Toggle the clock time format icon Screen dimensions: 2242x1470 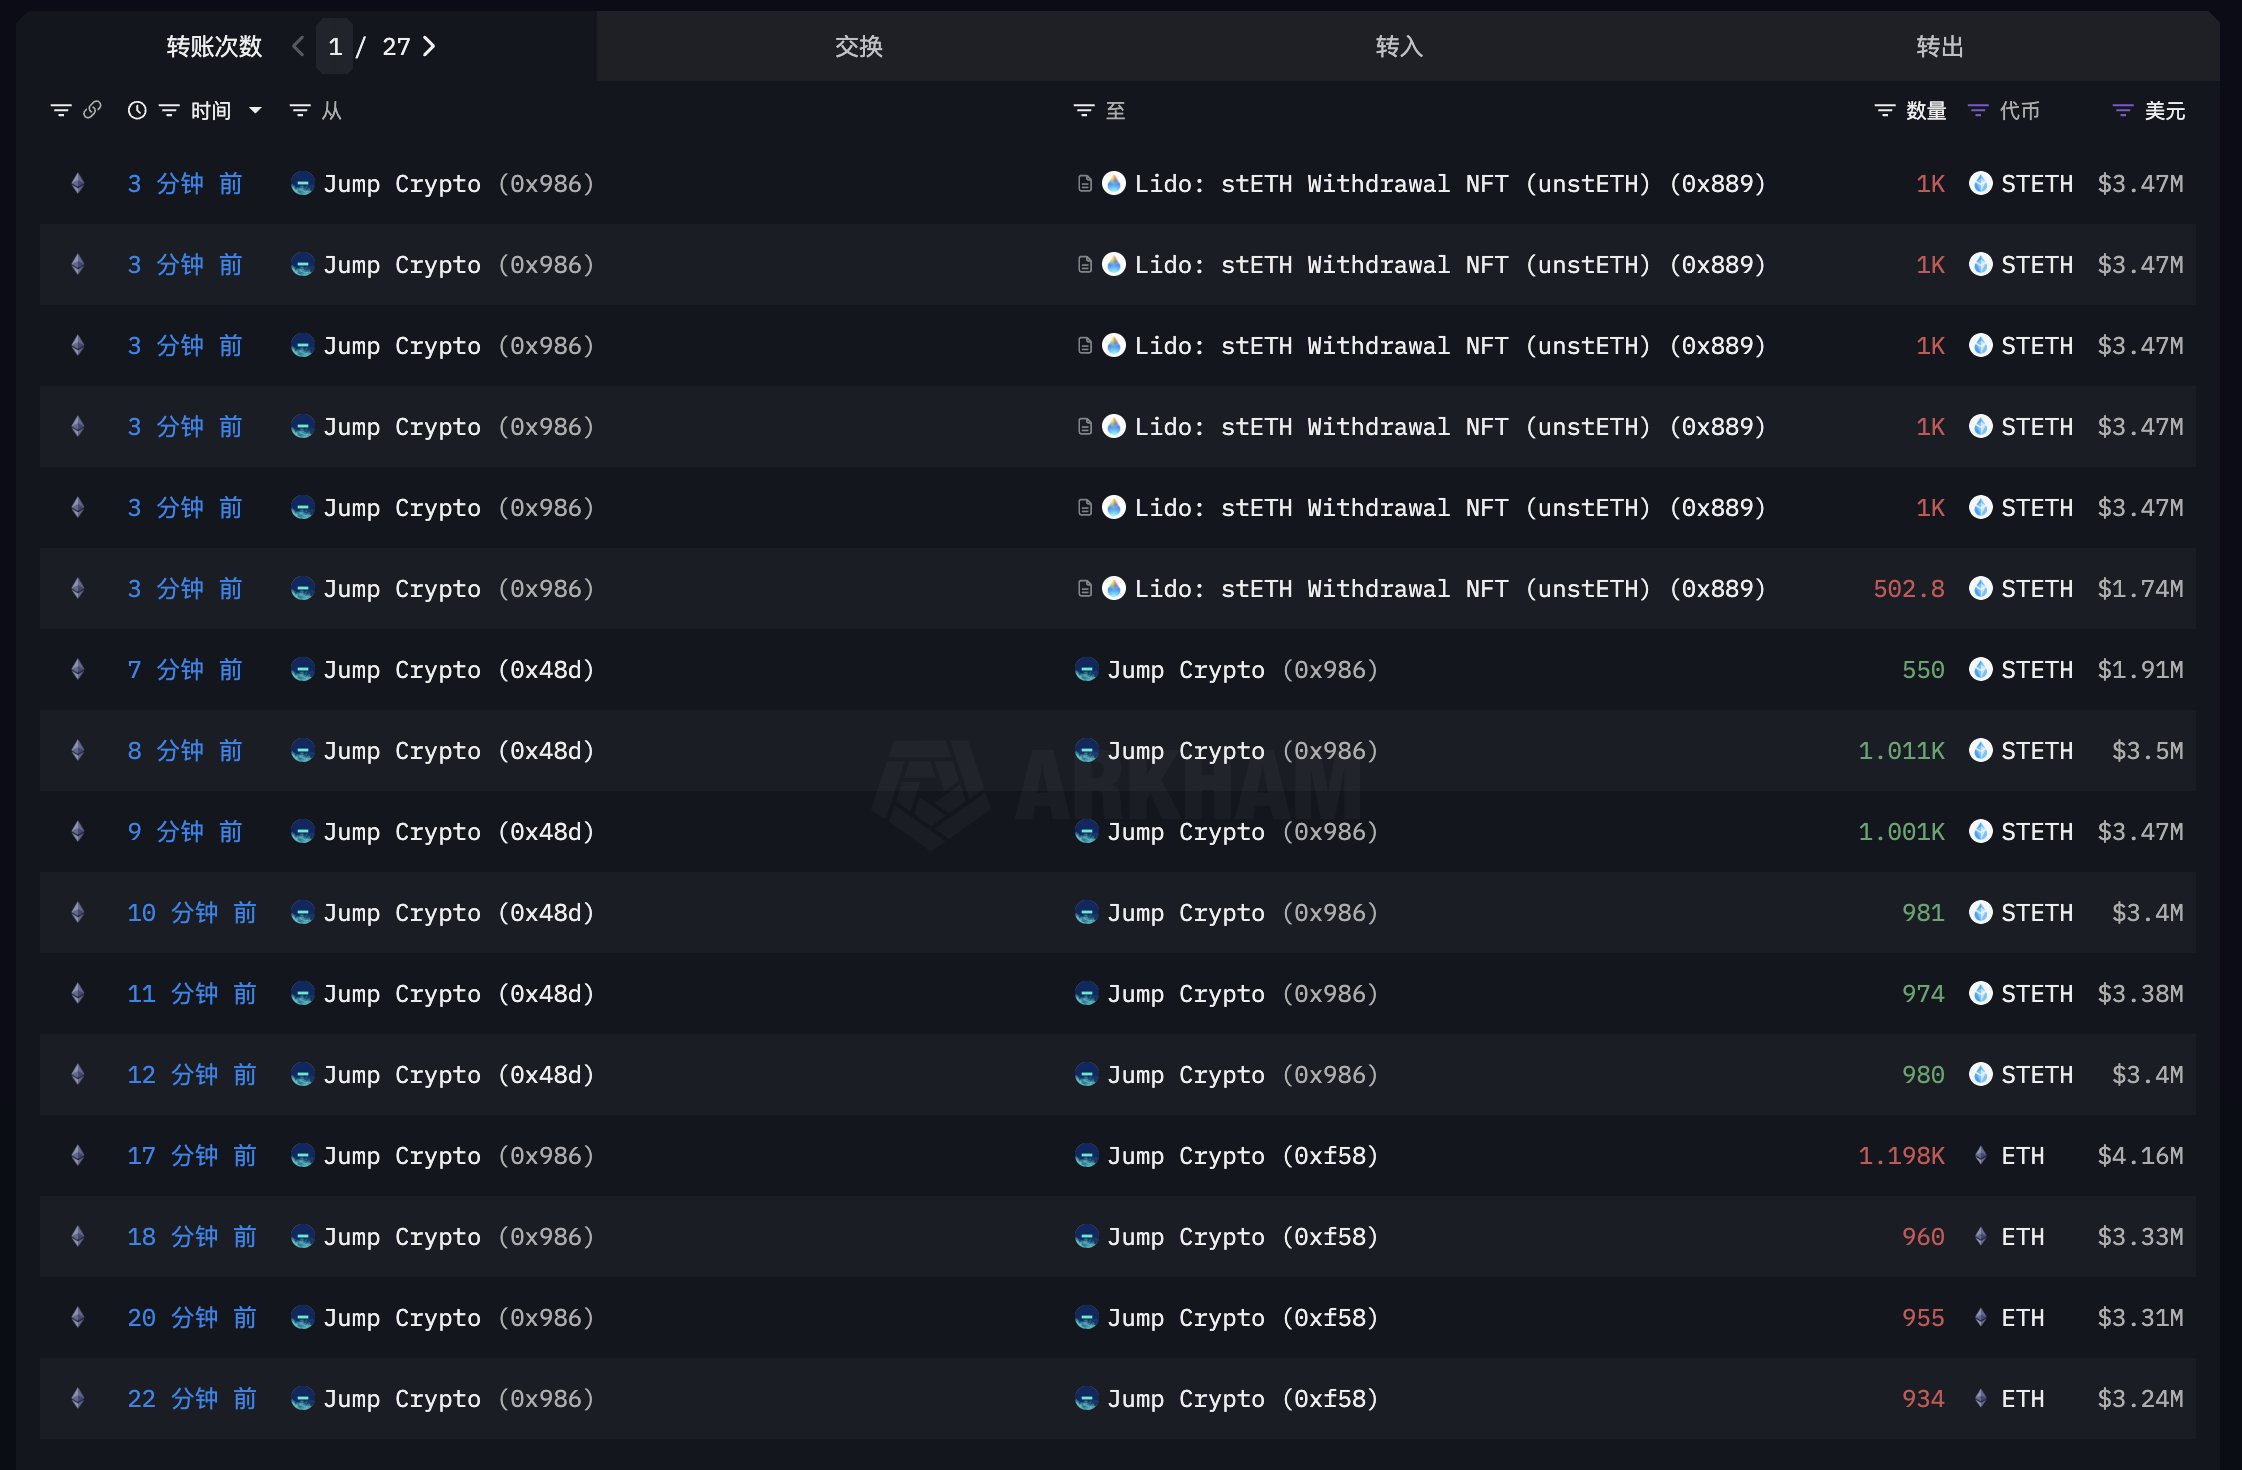[x=137, y=110]
